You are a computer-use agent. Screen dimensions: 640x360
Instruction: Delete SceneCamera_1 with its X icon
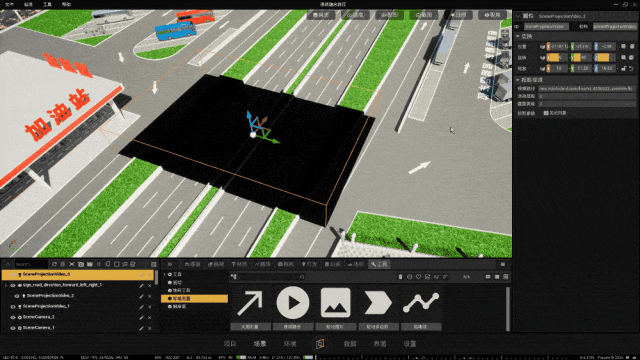click(x=150, y=328)
